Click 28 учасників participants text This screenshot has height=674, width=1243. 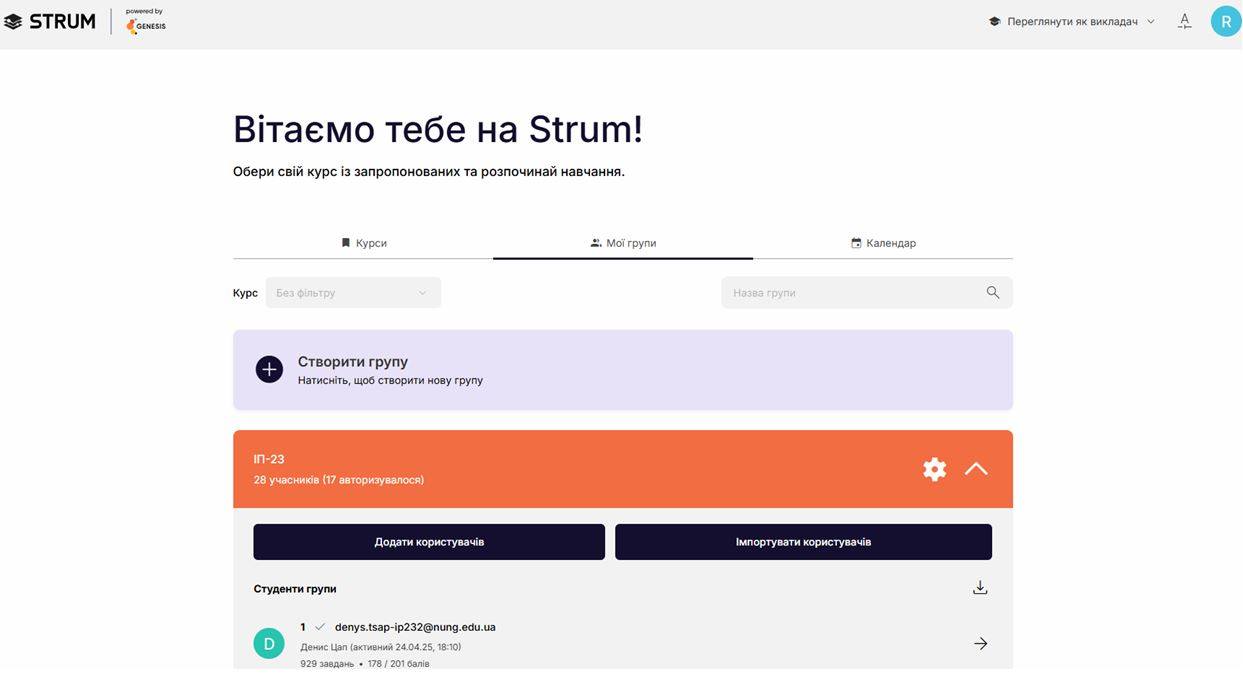tap(339, 480)
